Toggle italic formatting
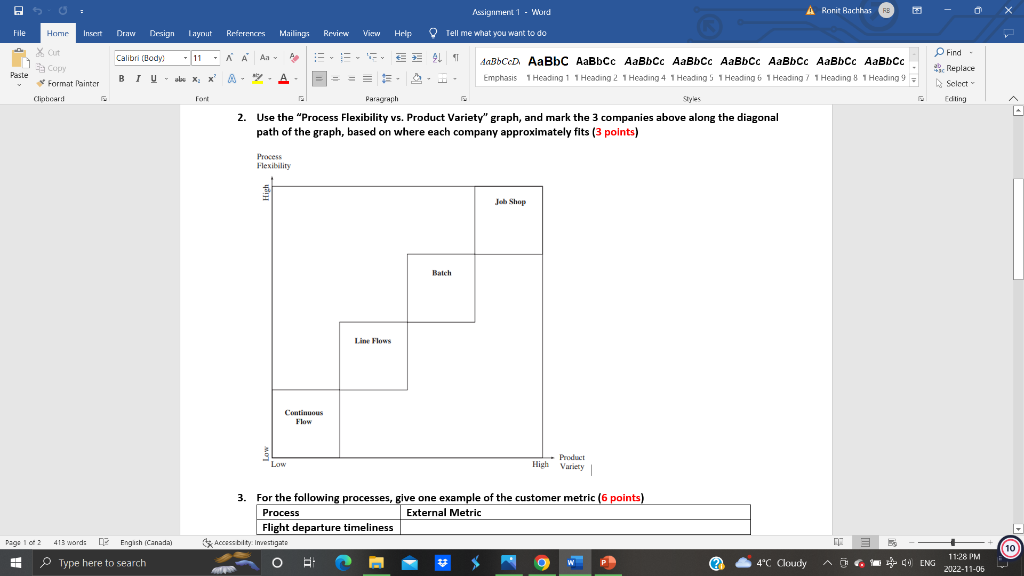The image size is (1024, 576). pyautogui.click(x=138, y=78)
